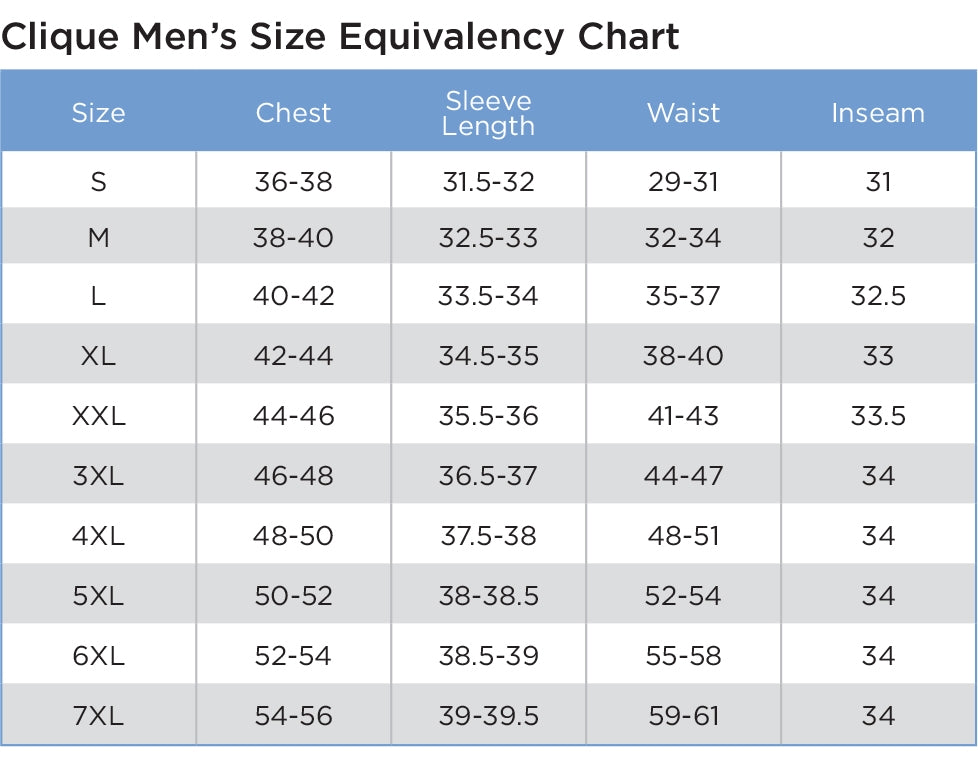Click the Chest column header
Image resolution: width=978 pixels, height=769 pixels.
click(x=293, y=113)
